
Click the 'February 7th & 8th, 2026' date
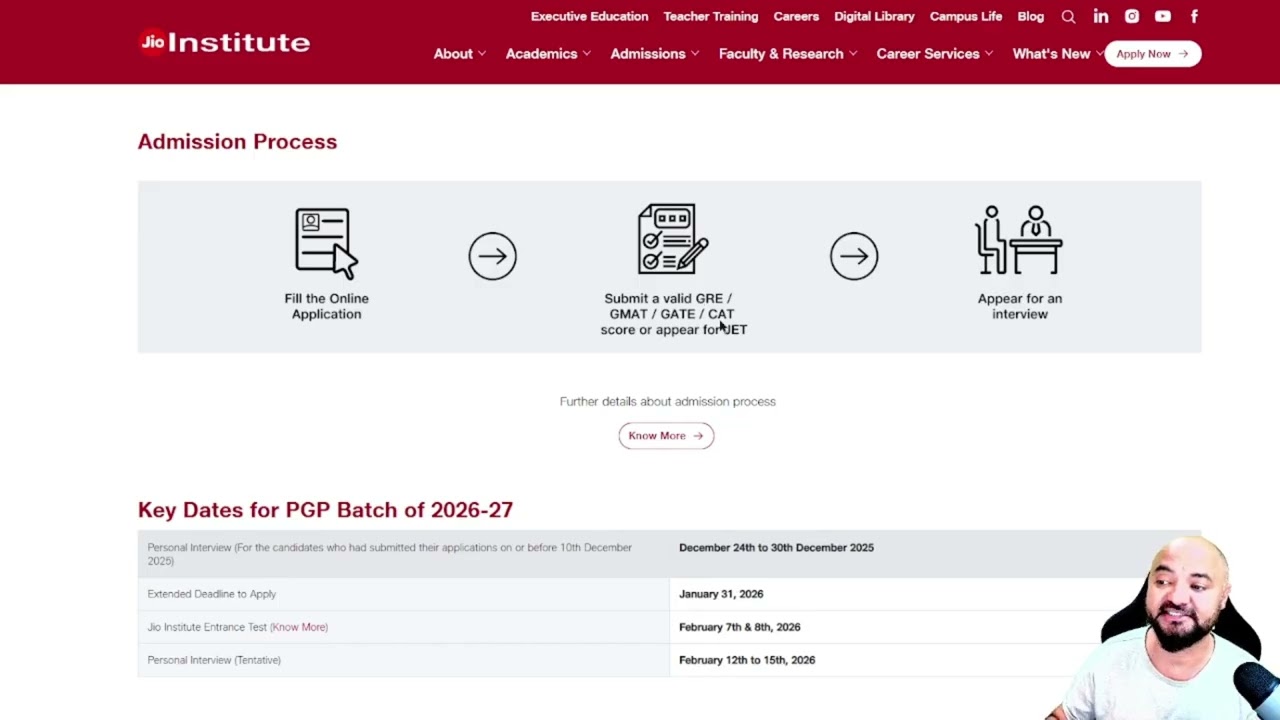click(740, 627)
